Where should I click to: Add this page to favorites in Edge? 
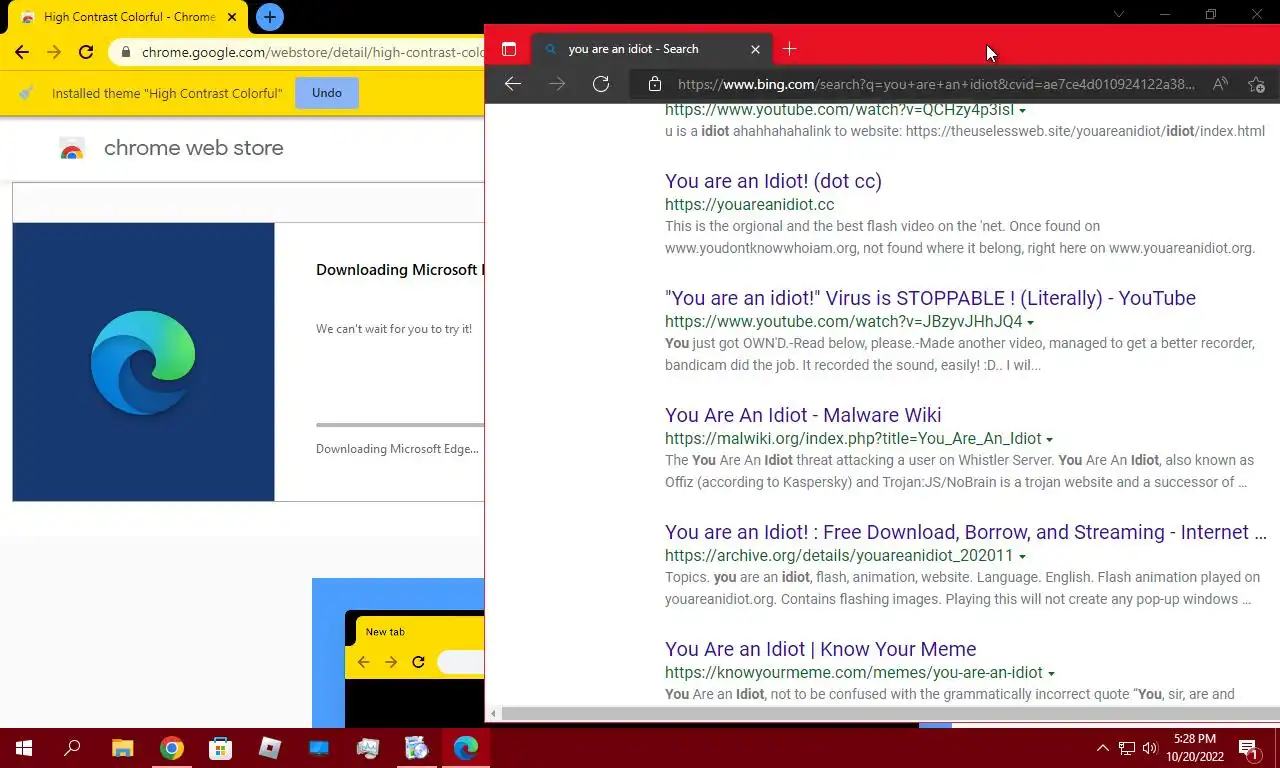(x=1257, y=84)
